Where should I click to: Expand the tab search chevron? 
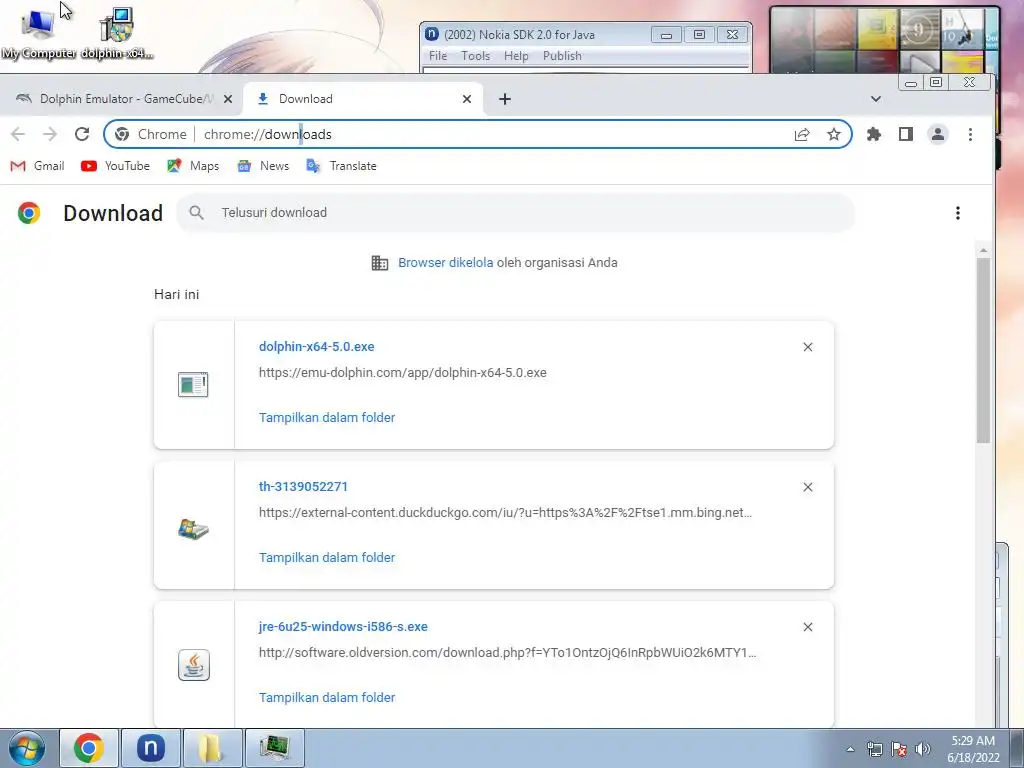[876, 99]
